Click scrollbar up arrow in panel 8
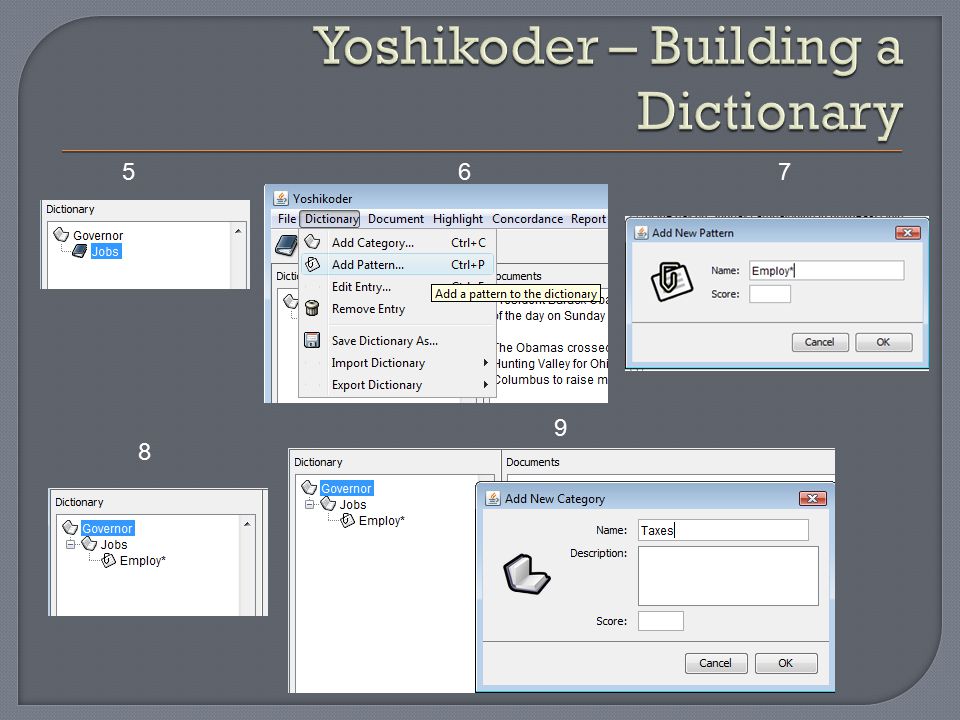The width and height of the screenshot is (960, 720). point(247,523)
